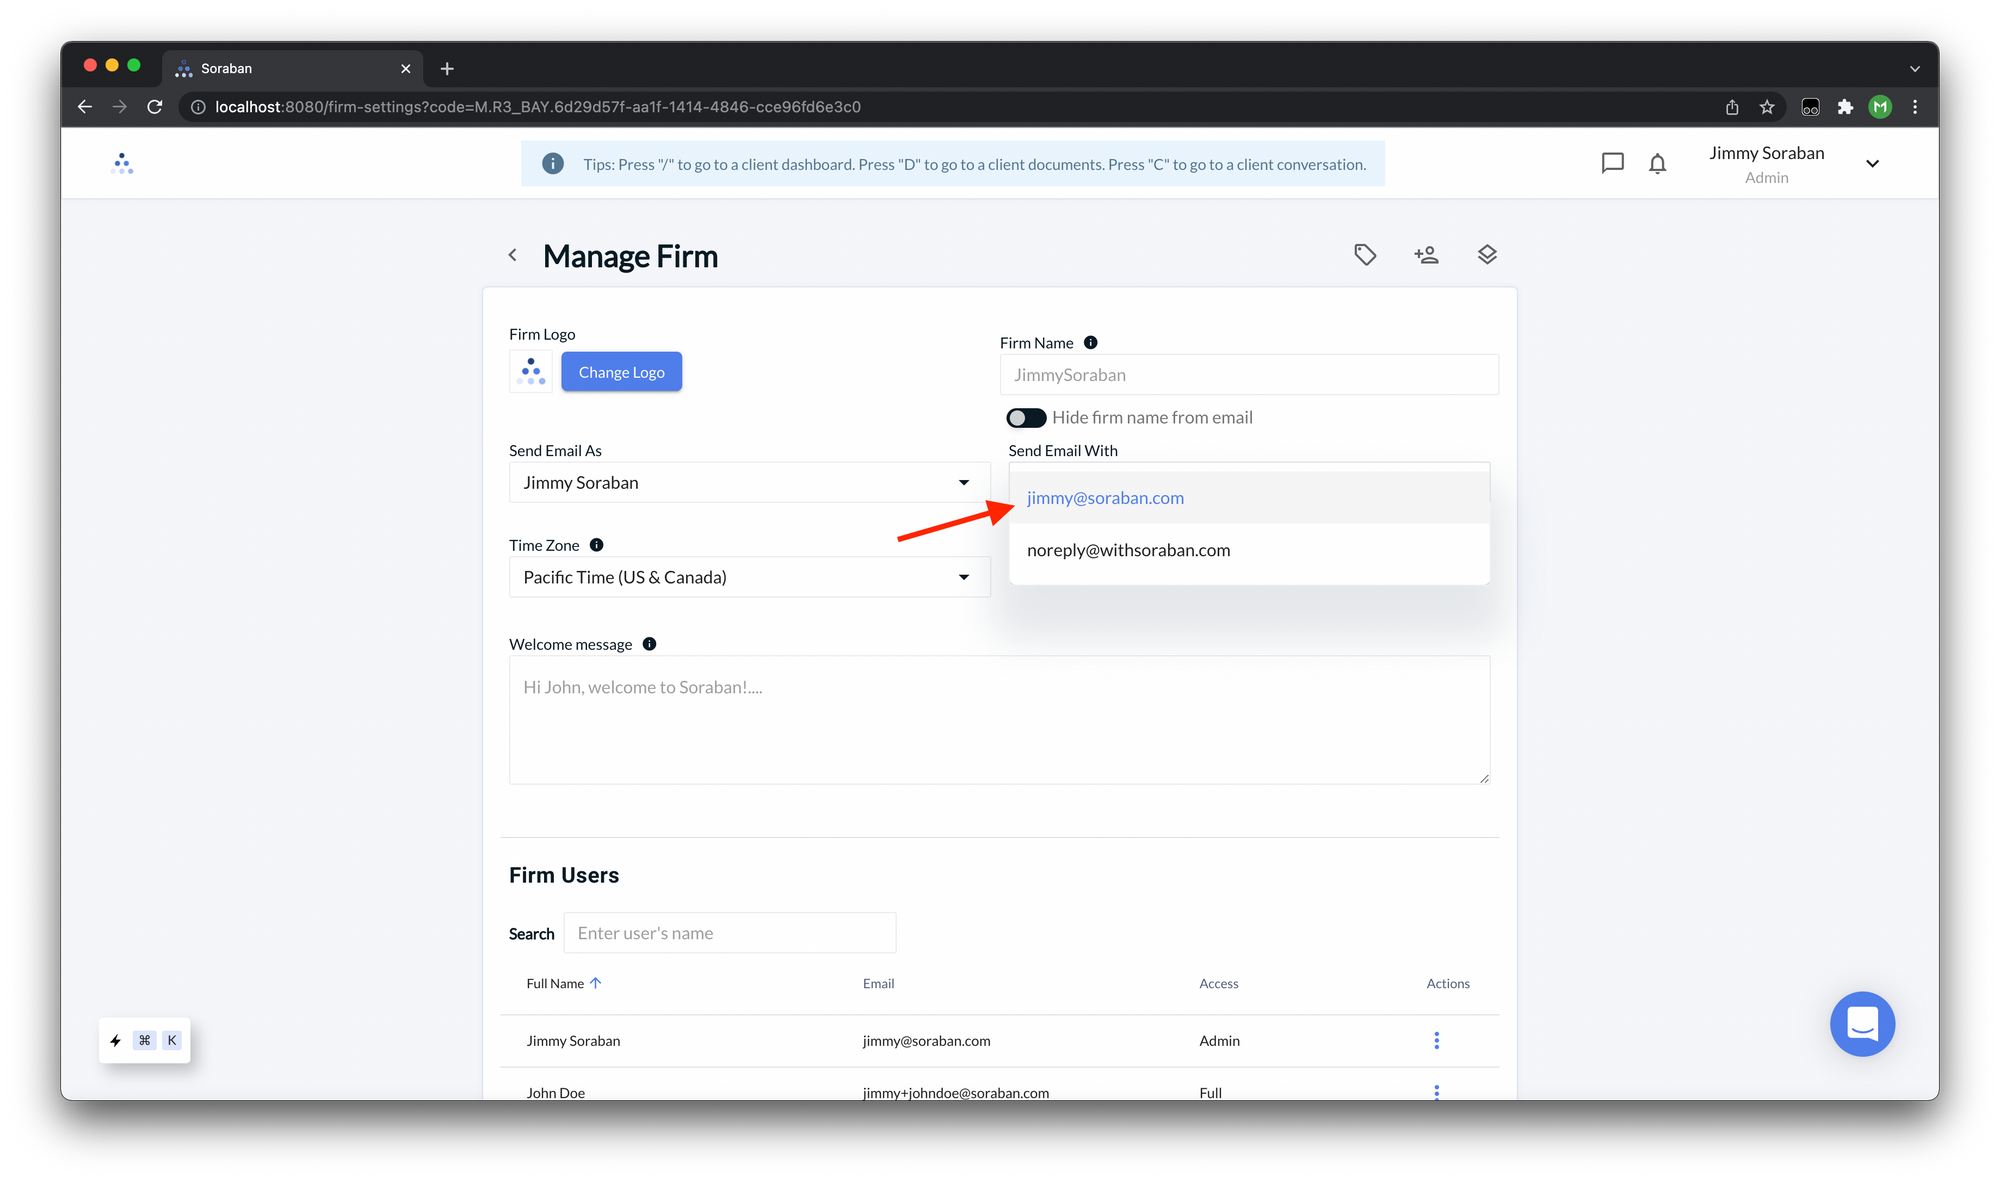Toggle Hide firm name from email
The height and width of the screenshot is (1181, 2000).
1026,418
